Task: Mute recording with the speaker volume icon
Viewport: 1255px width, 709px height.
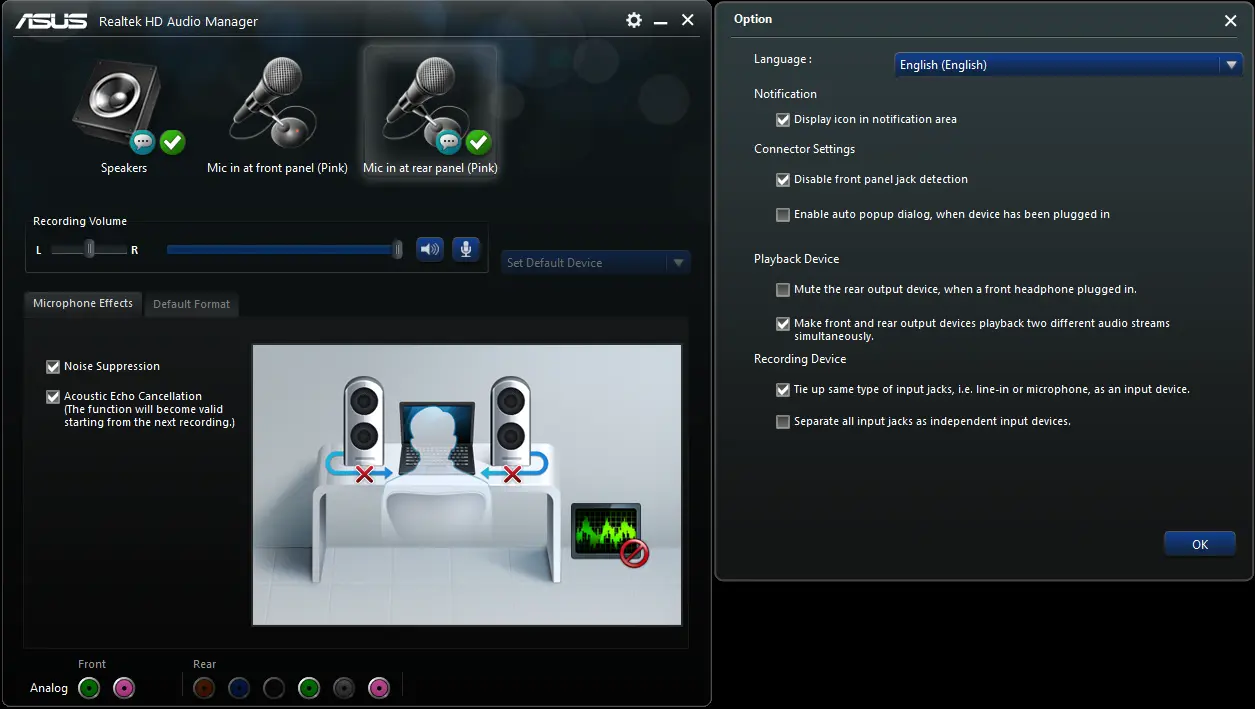Action: coord(430,249)
